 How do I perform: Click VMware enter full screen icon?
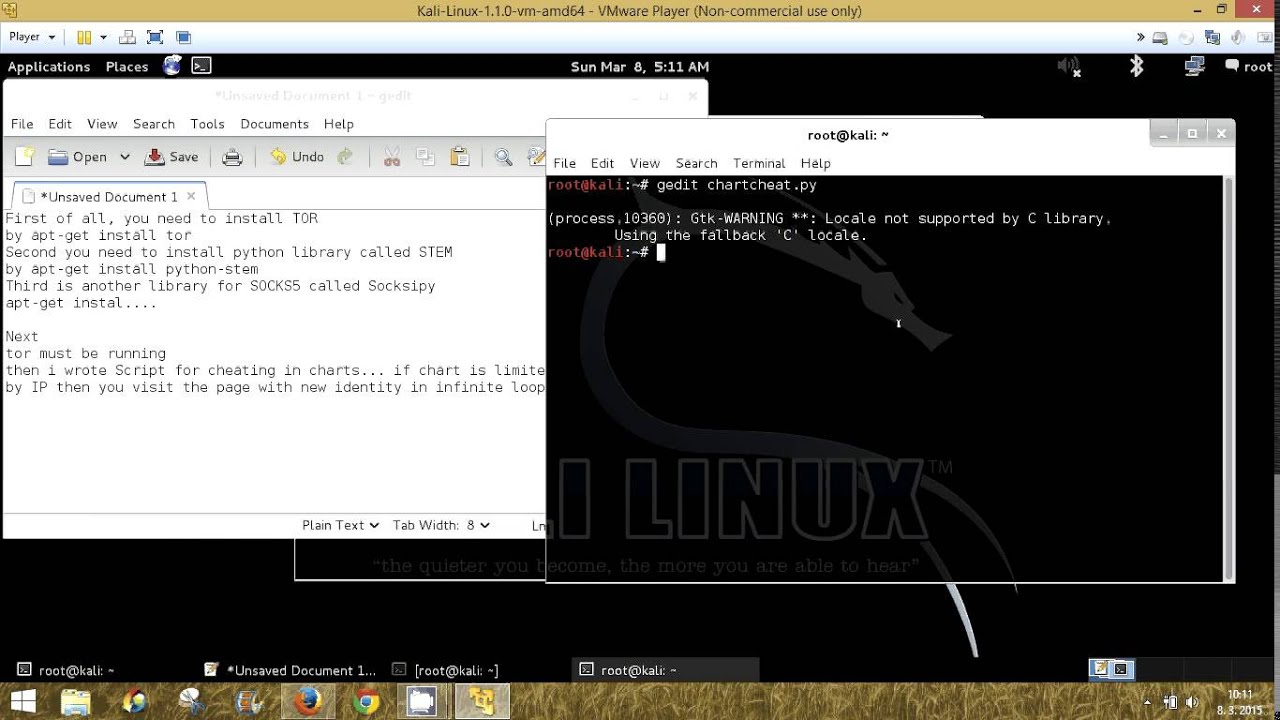(x=155, y=37)
